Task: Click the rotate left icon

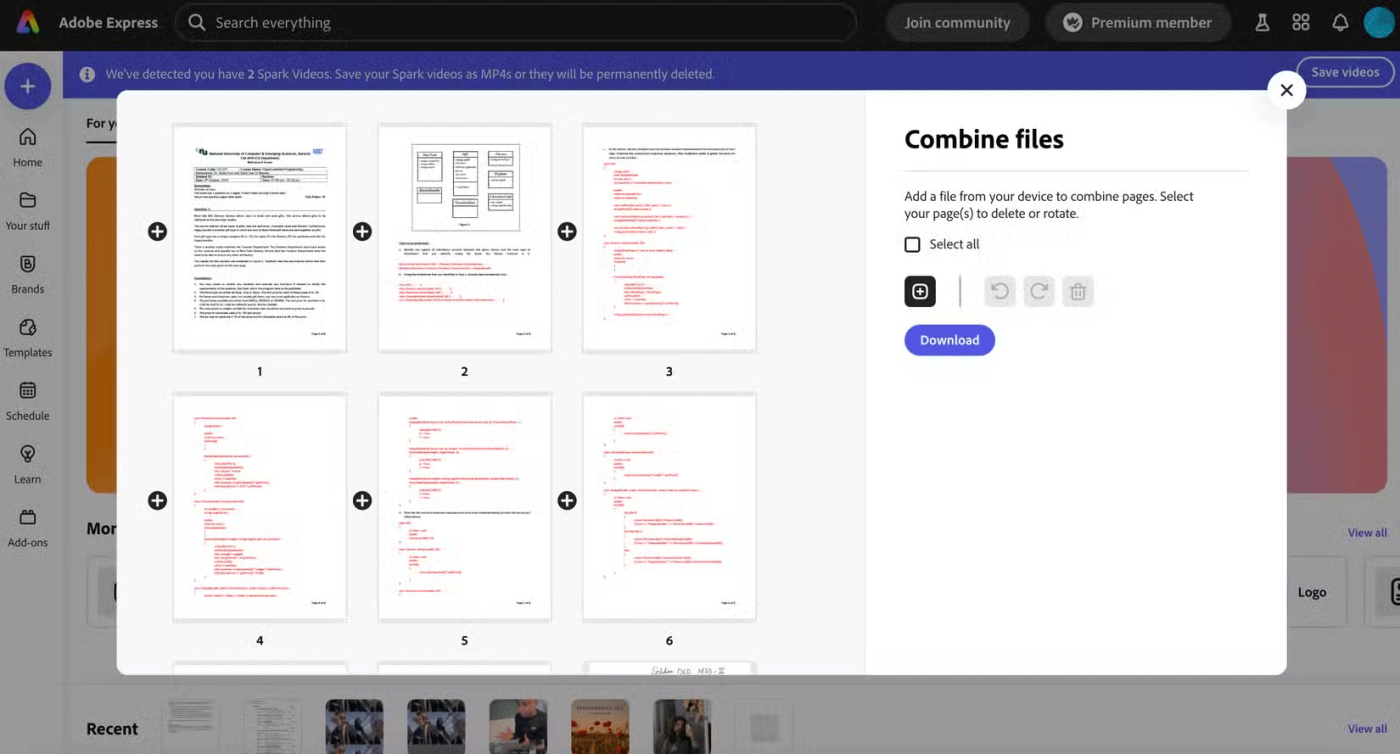Action: pos(999,291)
